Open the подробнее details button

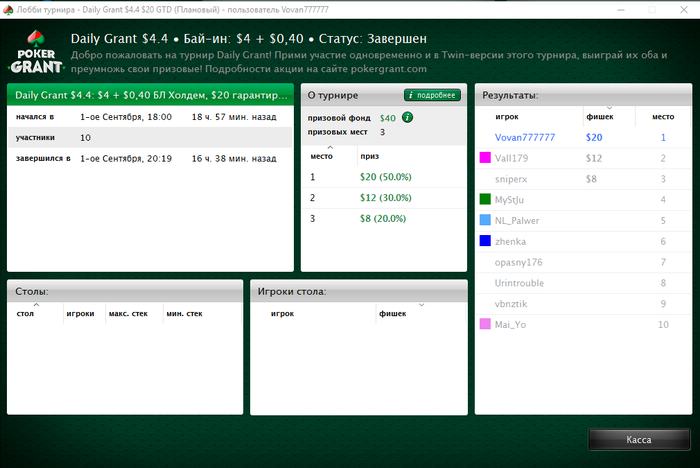(432, 95)
